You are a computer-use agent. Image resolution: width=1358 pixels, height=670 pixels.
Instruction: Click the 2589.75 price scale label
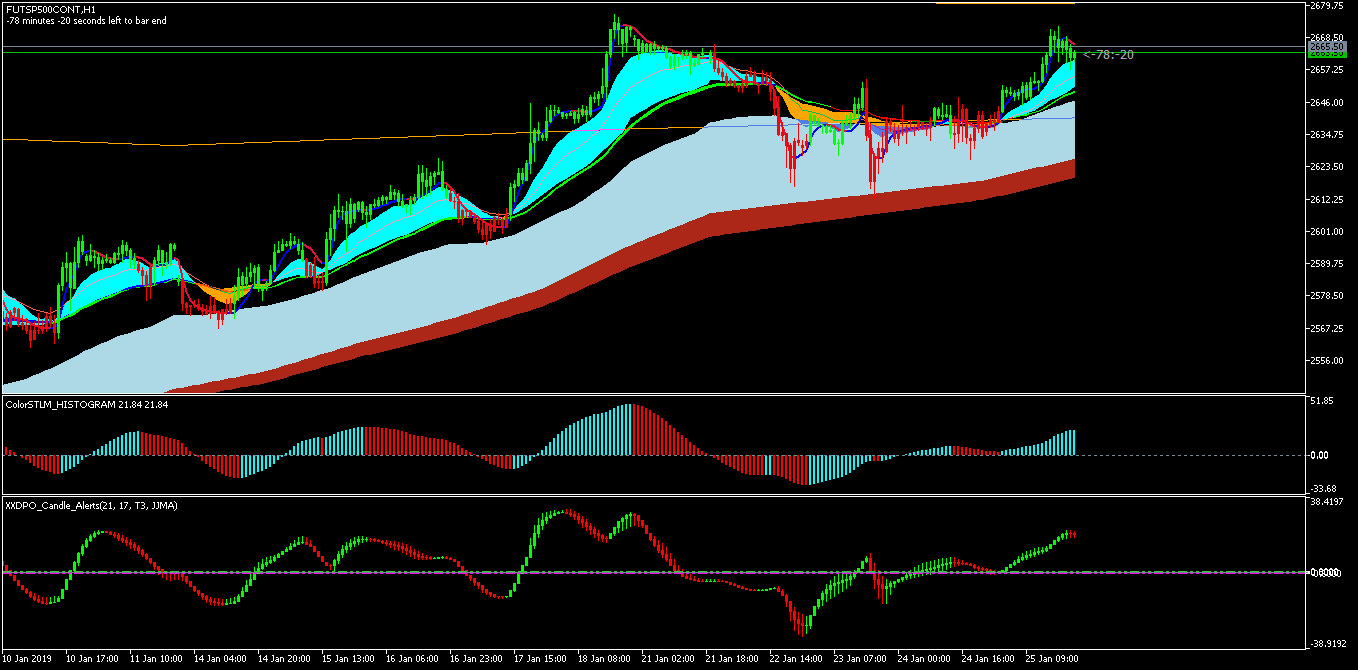[x=1325, y=264]
